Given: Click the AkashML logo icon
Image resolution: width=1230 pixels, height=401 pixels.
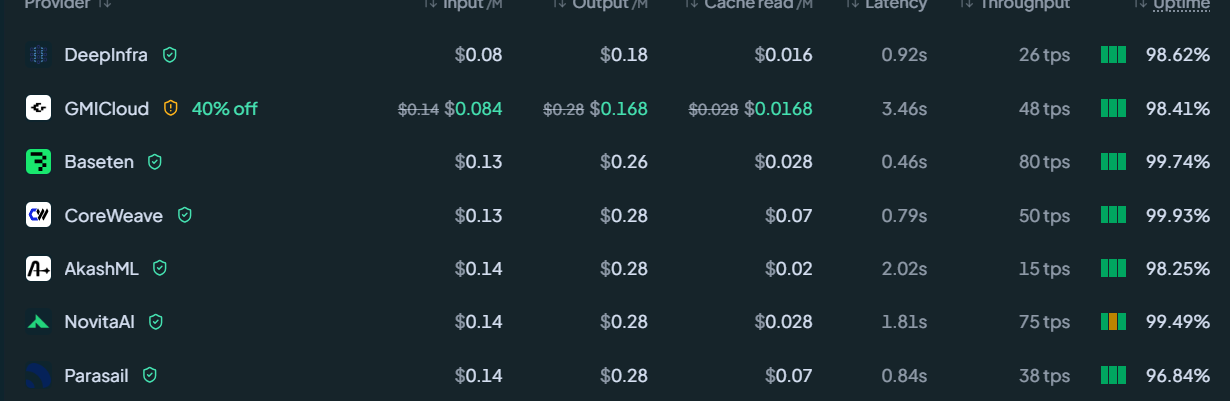Looking at the screenshot, I should (38, 268).
